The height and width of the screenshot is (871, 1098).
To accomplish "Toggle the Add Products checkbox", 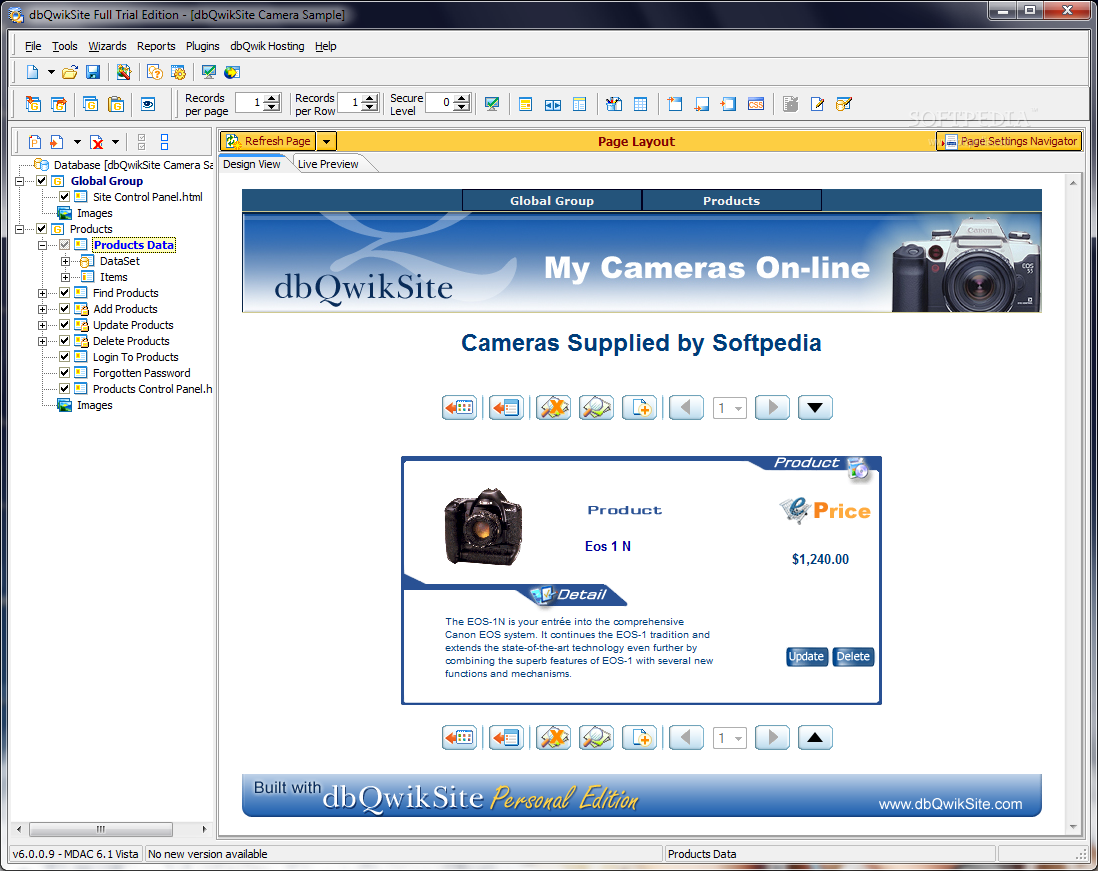I will pyautogui.click(x=64, y=309).
